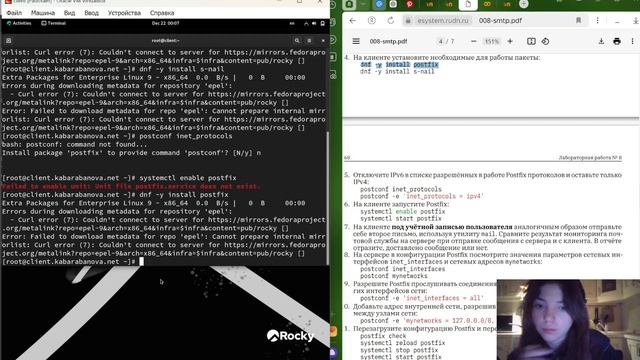Click 'systemctl start postfix' under step 6
Viewport: 640px width, 360px height.
pos(401,218)
